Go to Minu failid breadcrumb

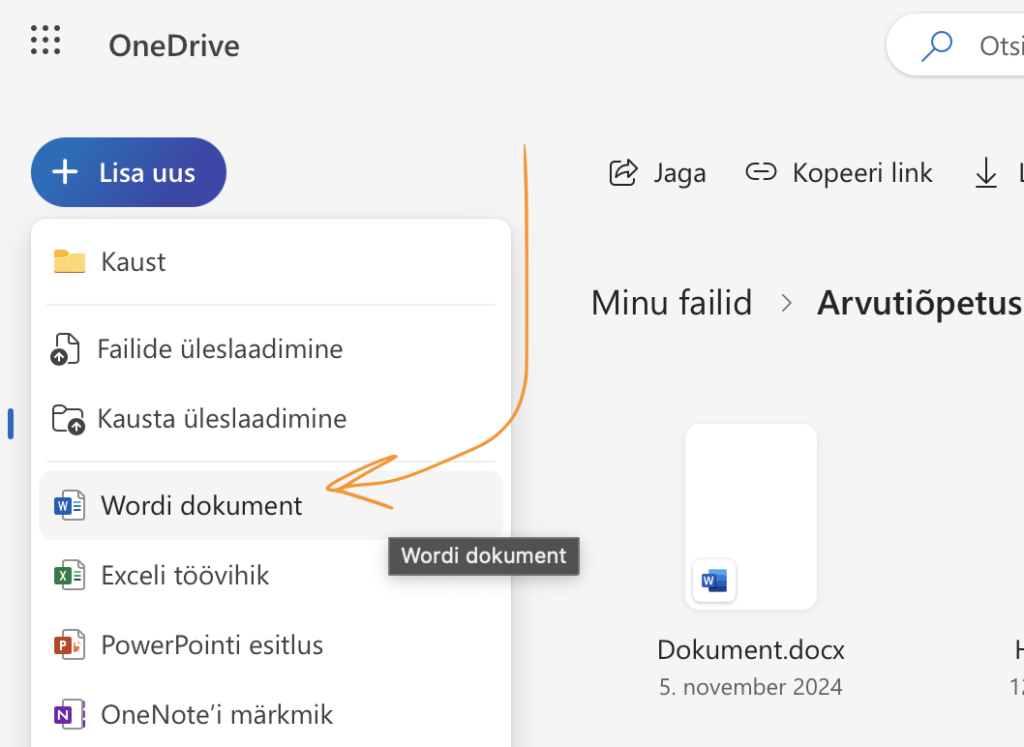[671, 302]
